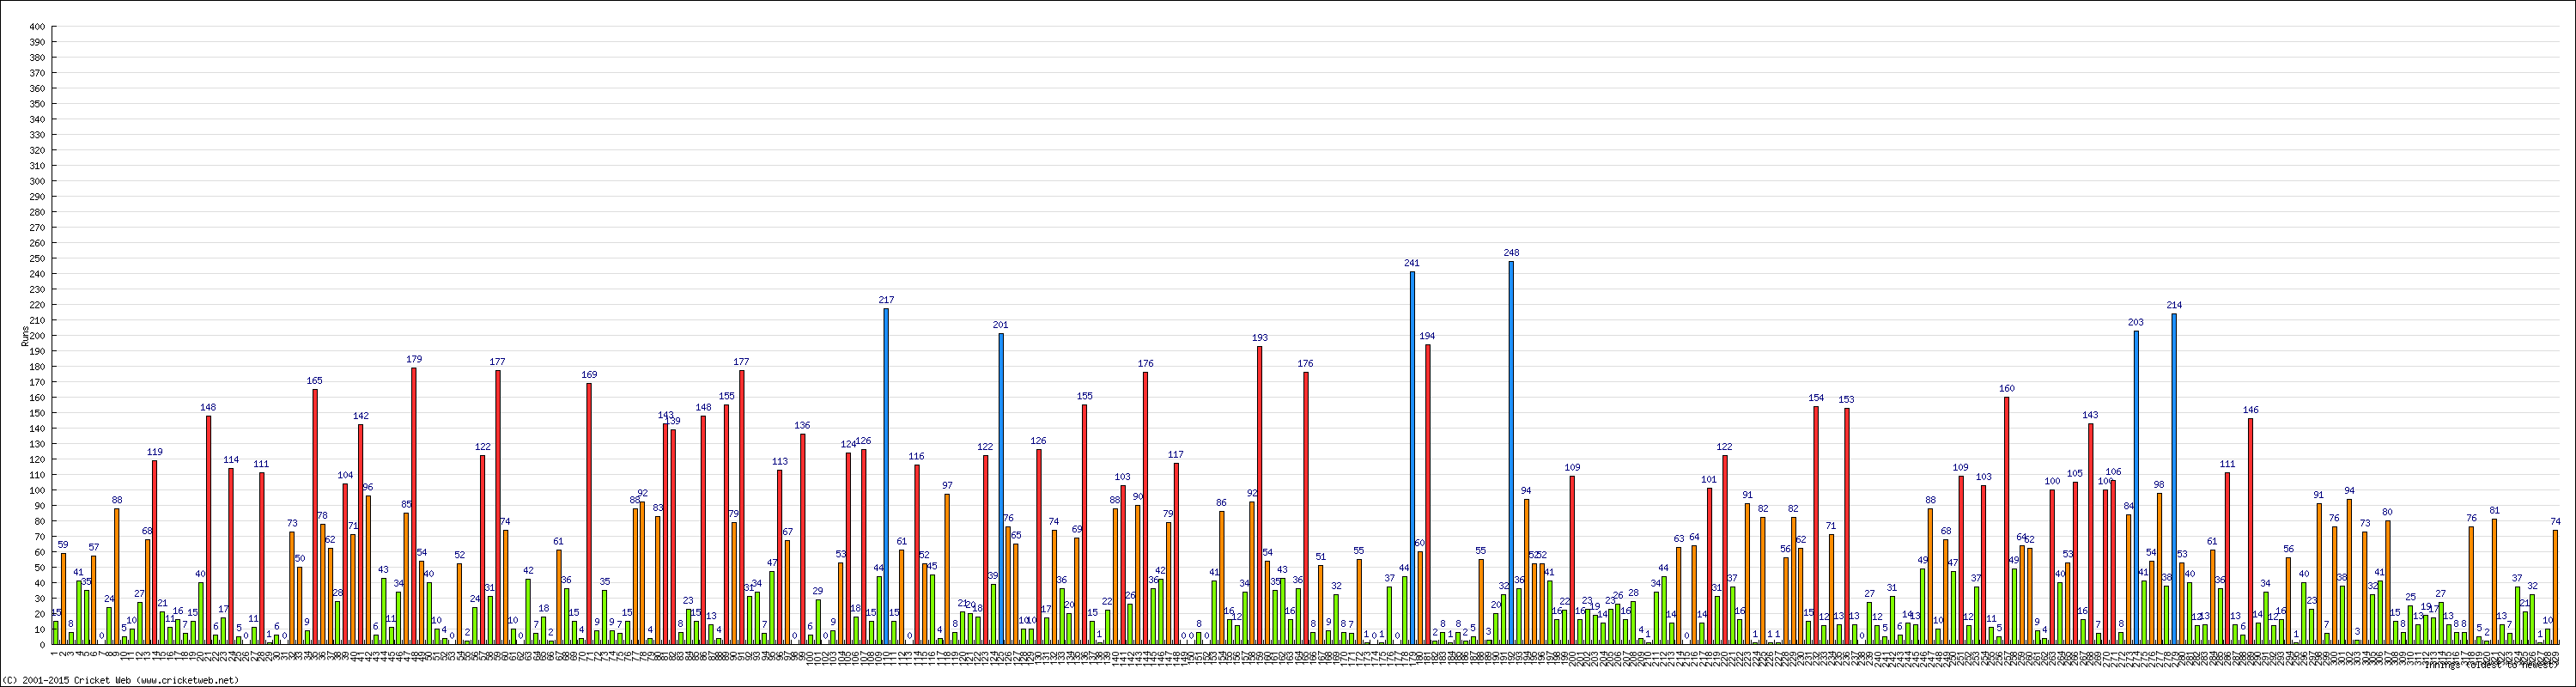Viewport: 2576px width, 687px height.
Task: Click the orange bar labeled 57
Action: 94,601
